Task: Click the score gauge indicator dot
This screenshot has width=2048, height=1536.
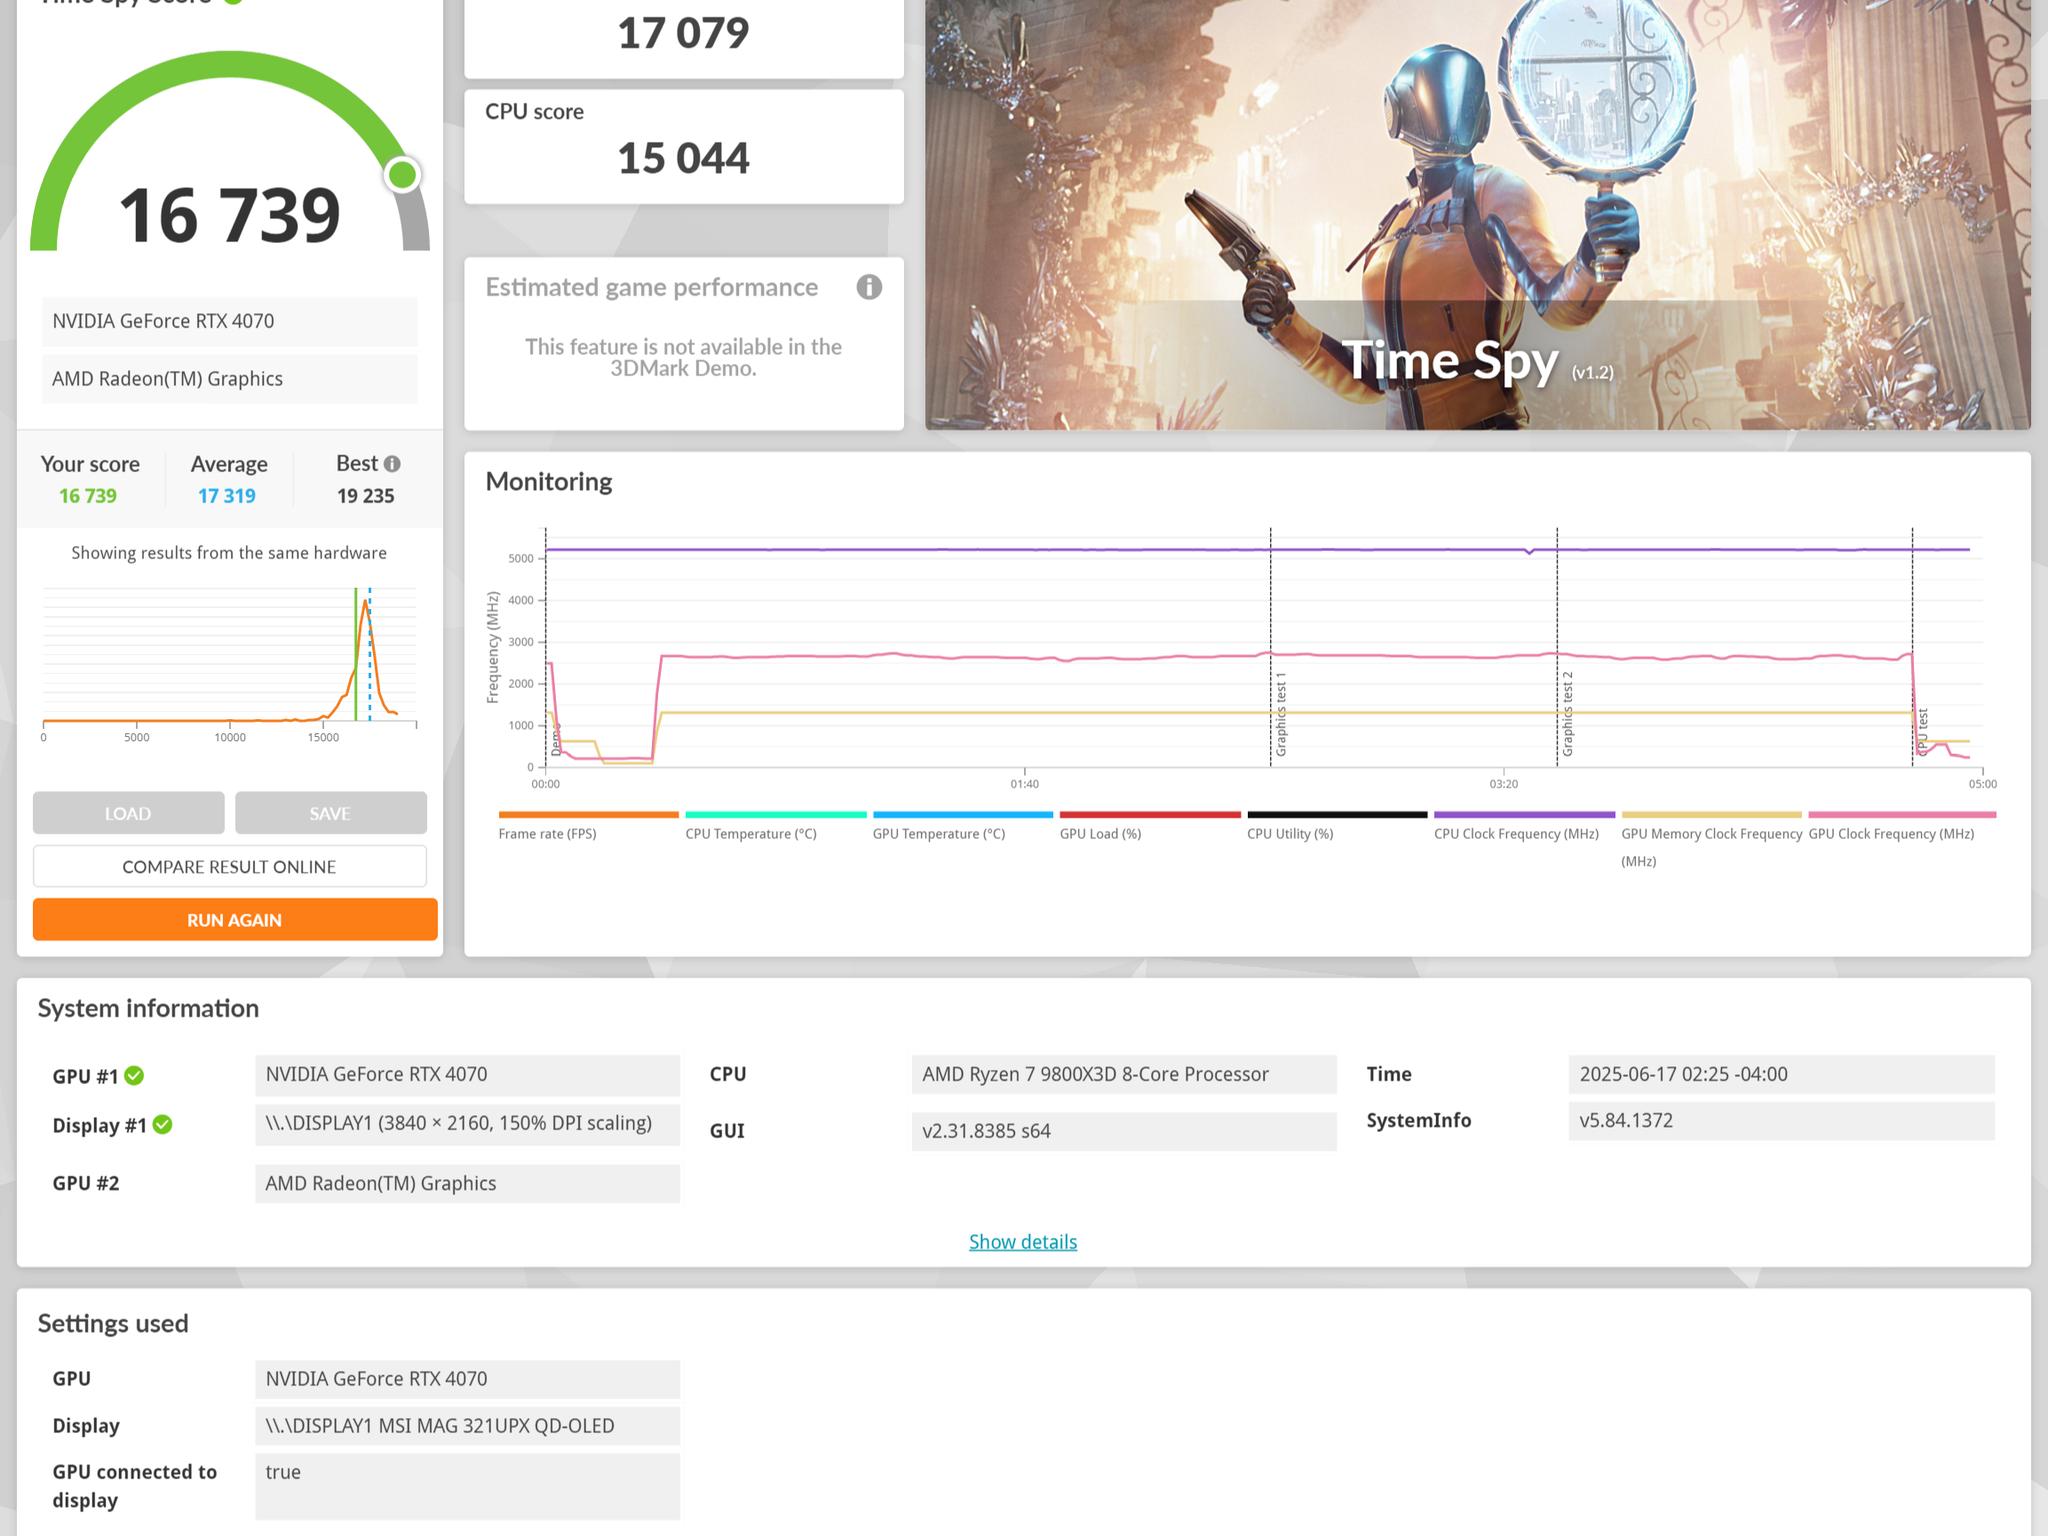Action: (x=403, y=175)
